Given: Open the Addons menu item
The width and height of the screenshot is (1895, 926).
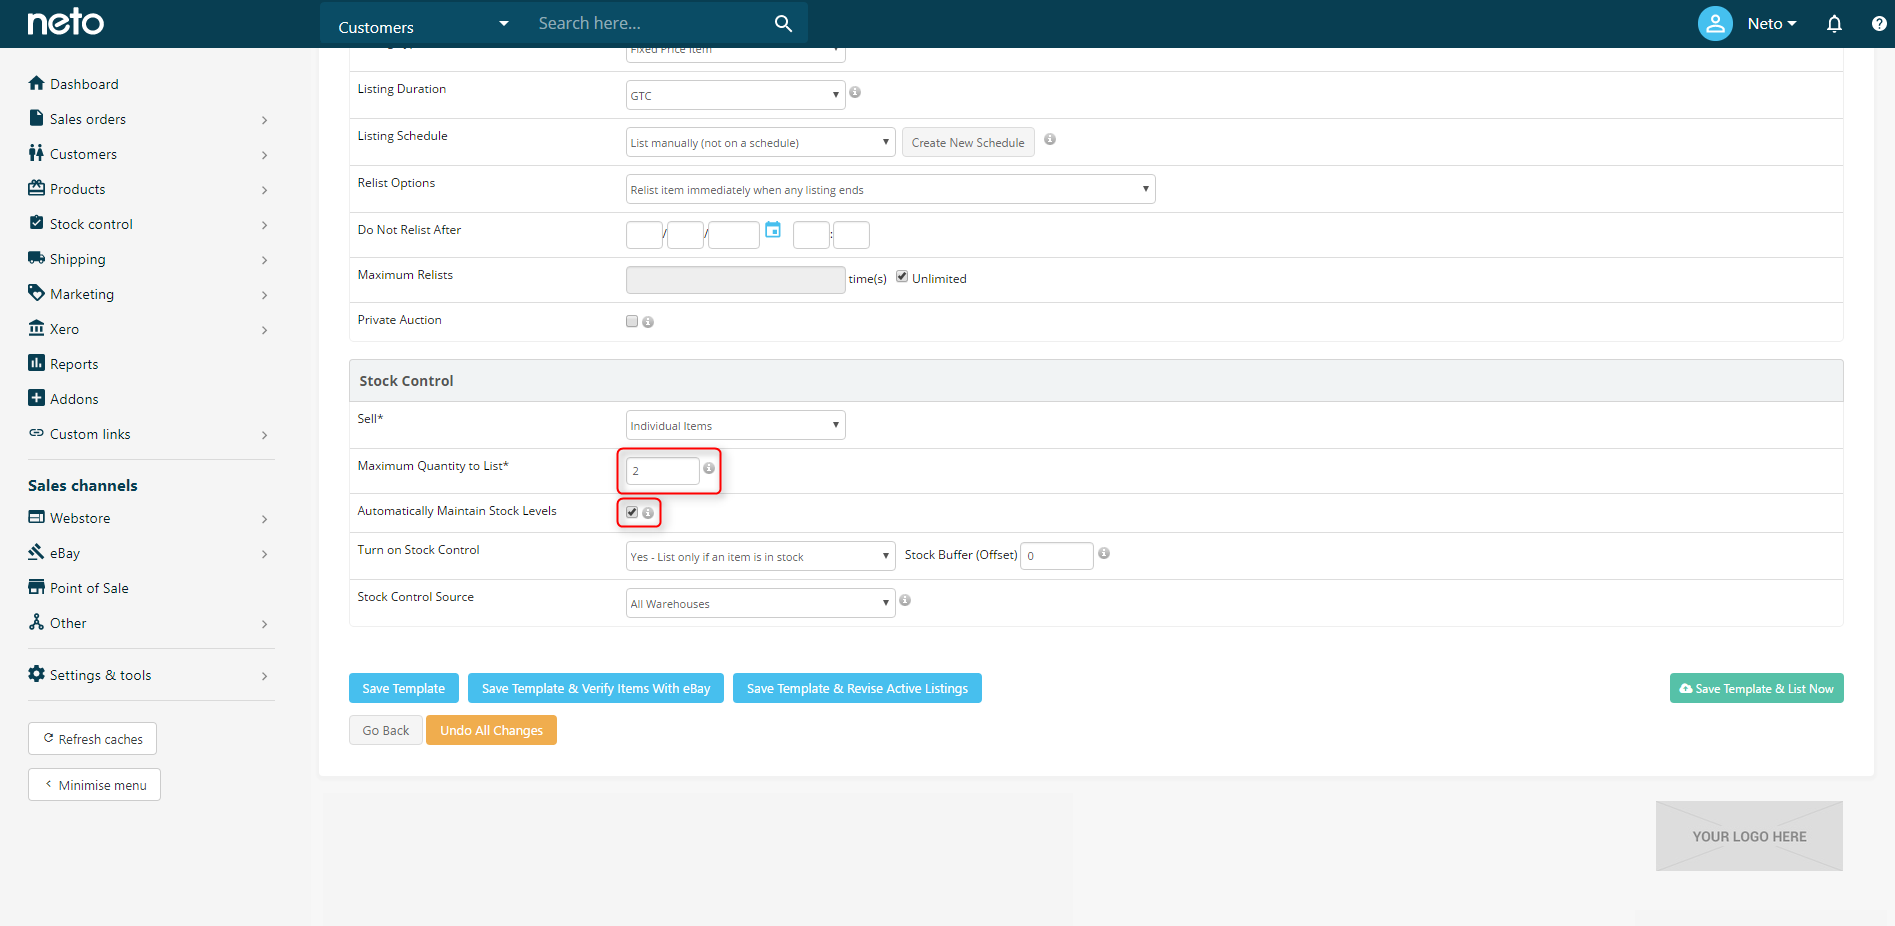Looking at the screenshot, I should pyautogui.click(x=74, y=399).
